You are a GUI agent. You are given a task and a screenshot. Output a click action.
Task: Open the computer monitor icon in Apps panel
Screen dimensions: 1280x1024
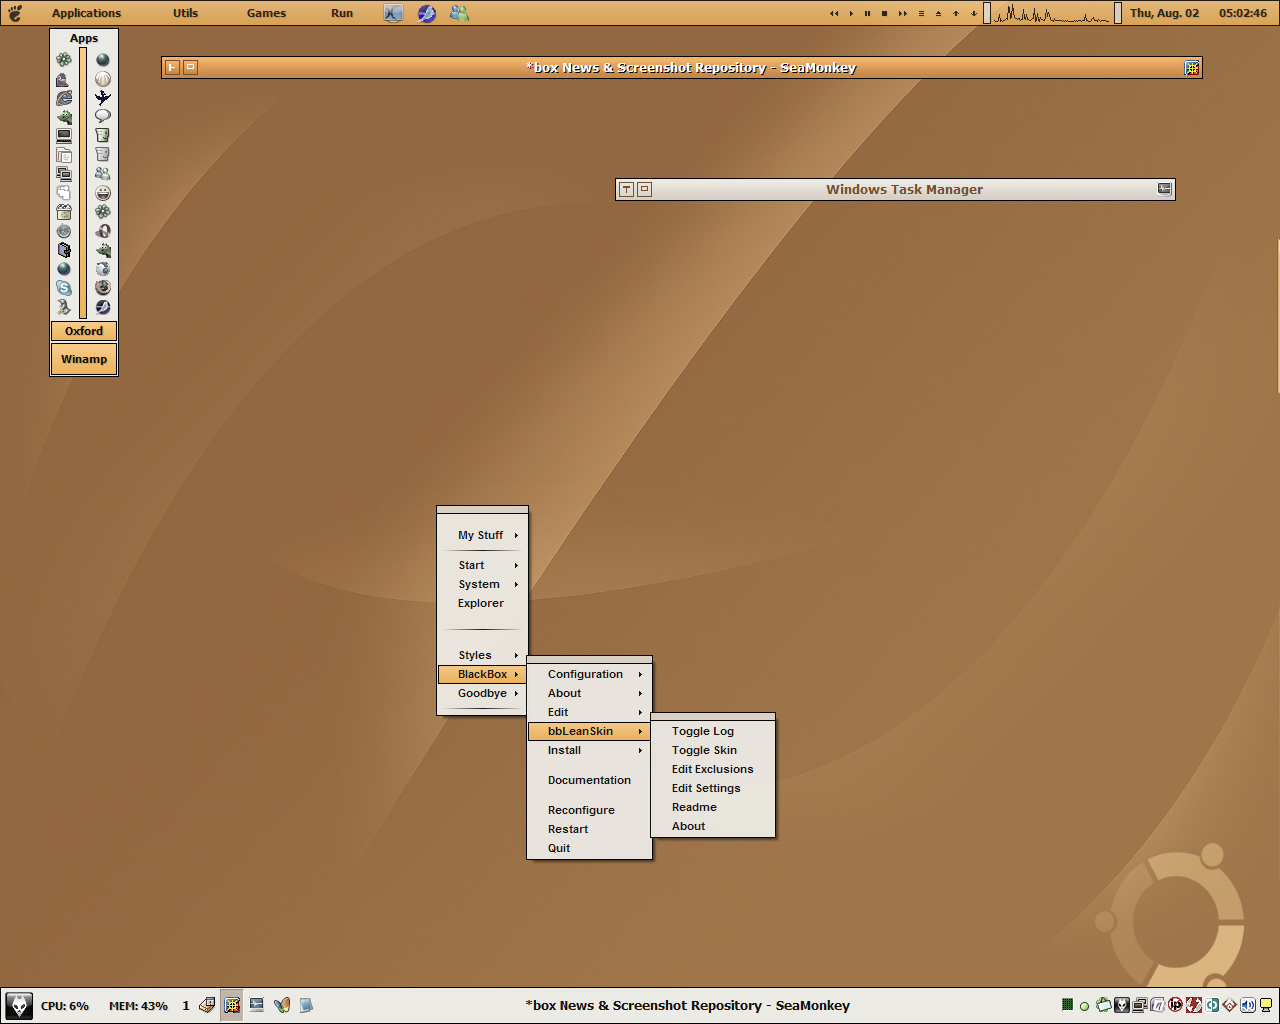pos(64,135)
